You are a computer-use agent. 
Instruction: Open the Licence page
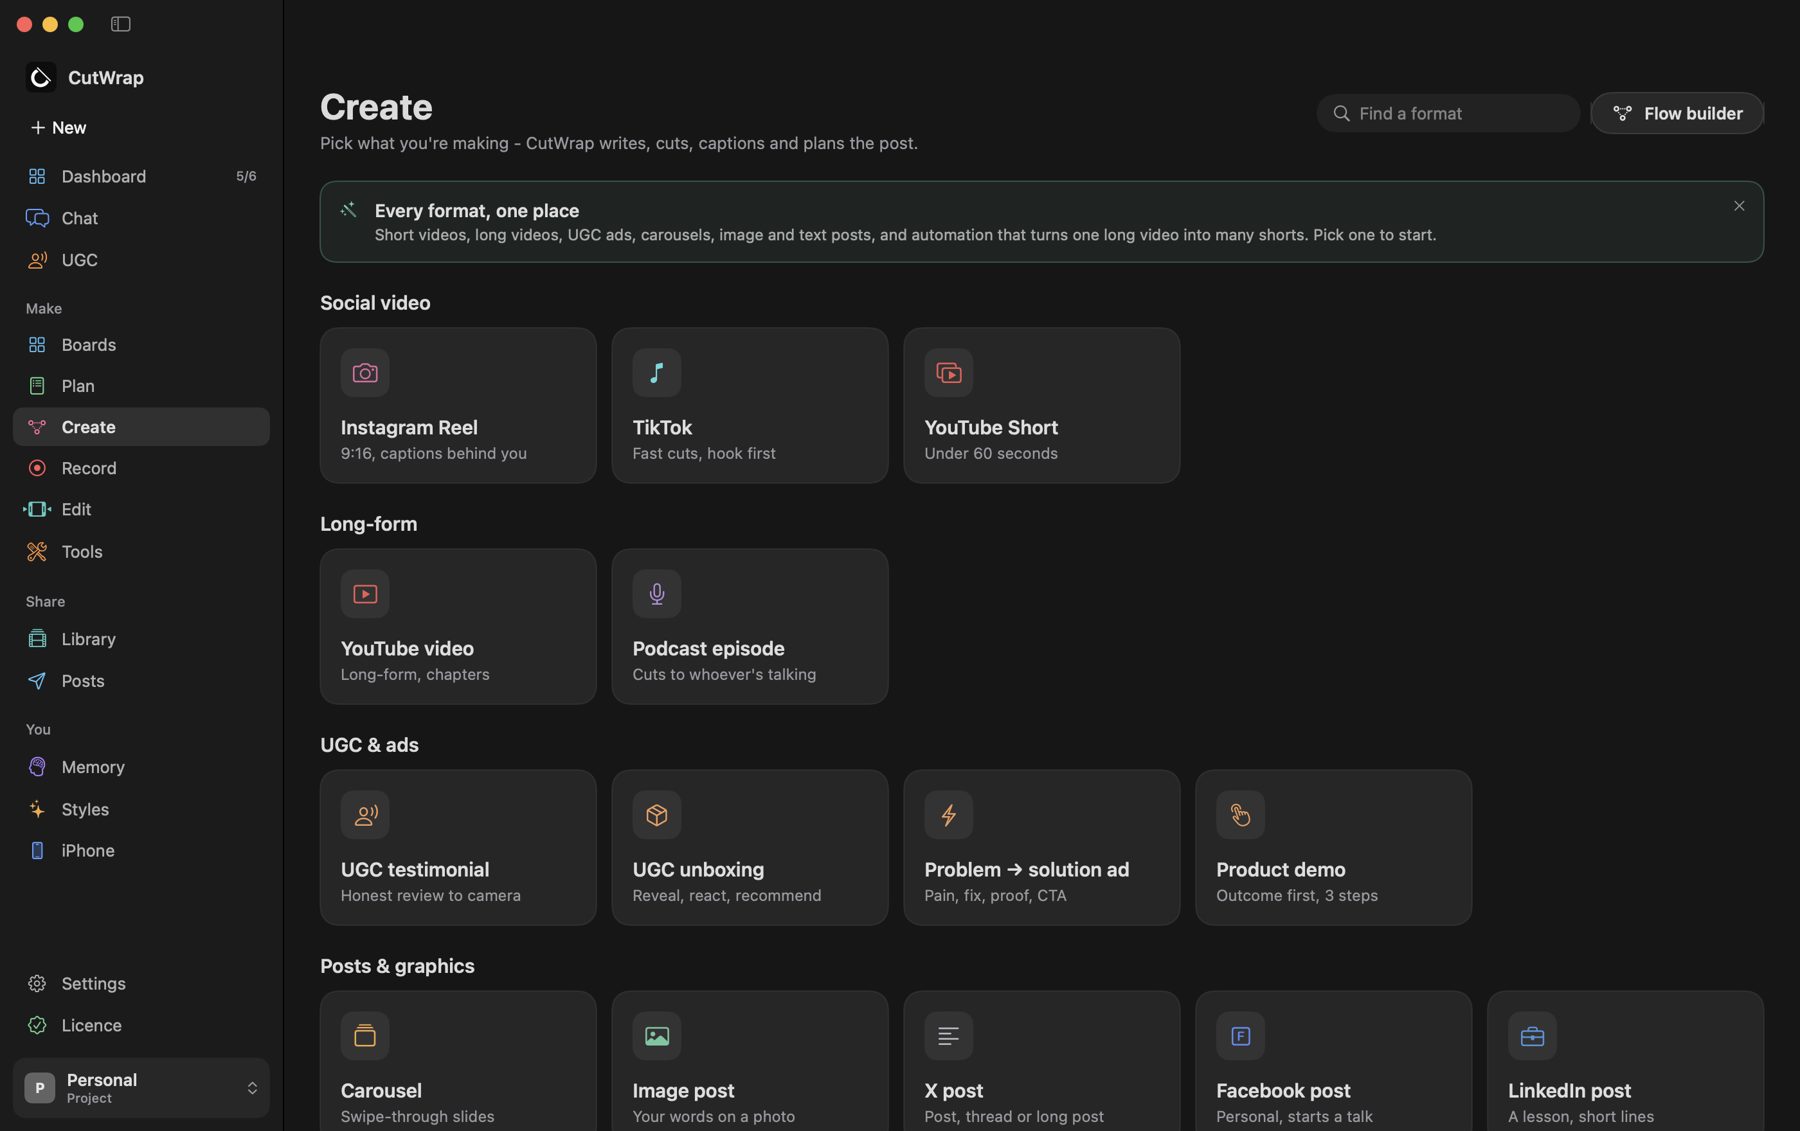click(x=141, y=1026)
